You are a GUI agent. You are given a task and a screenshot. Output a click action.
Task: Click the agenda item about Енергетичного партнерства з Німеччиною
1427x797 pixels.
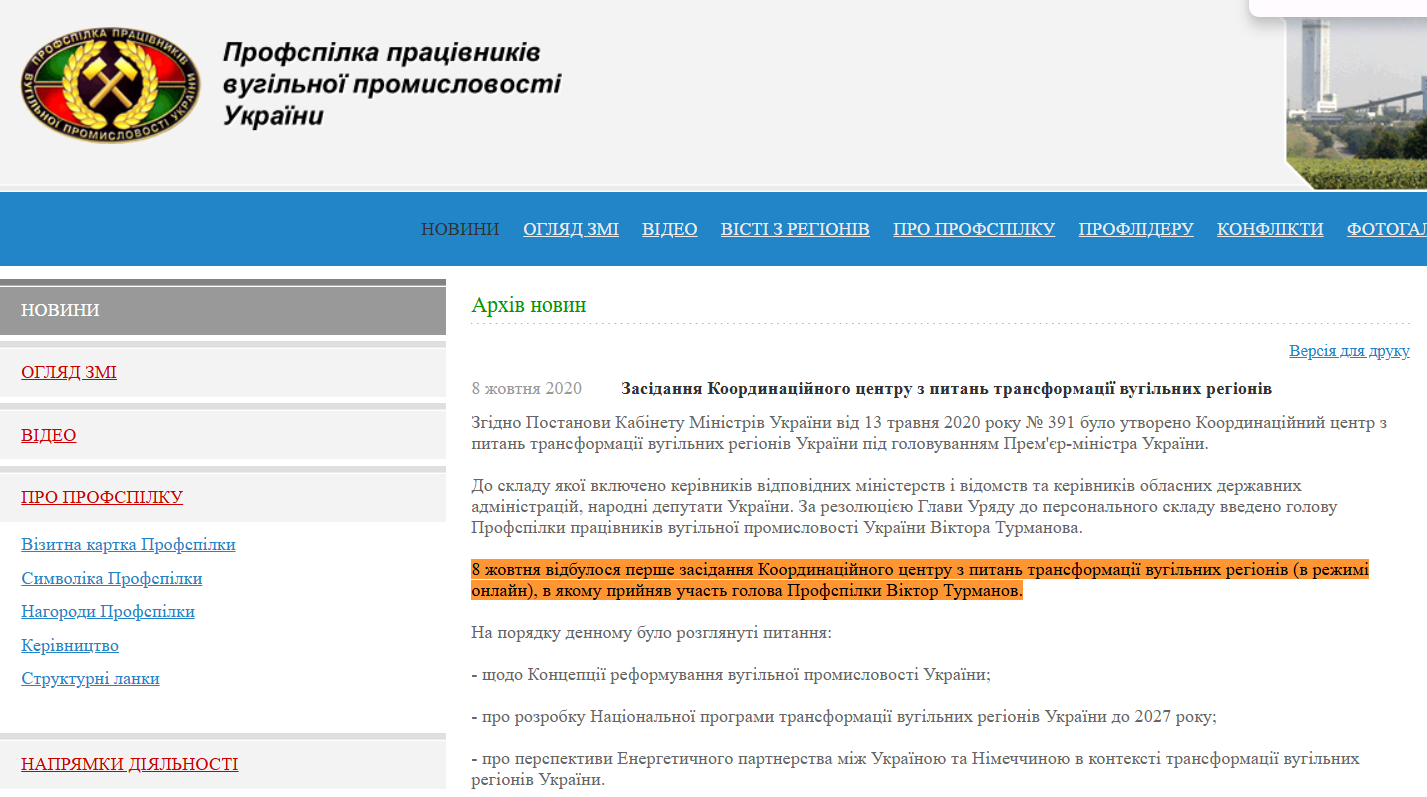(x=915, y=769)
